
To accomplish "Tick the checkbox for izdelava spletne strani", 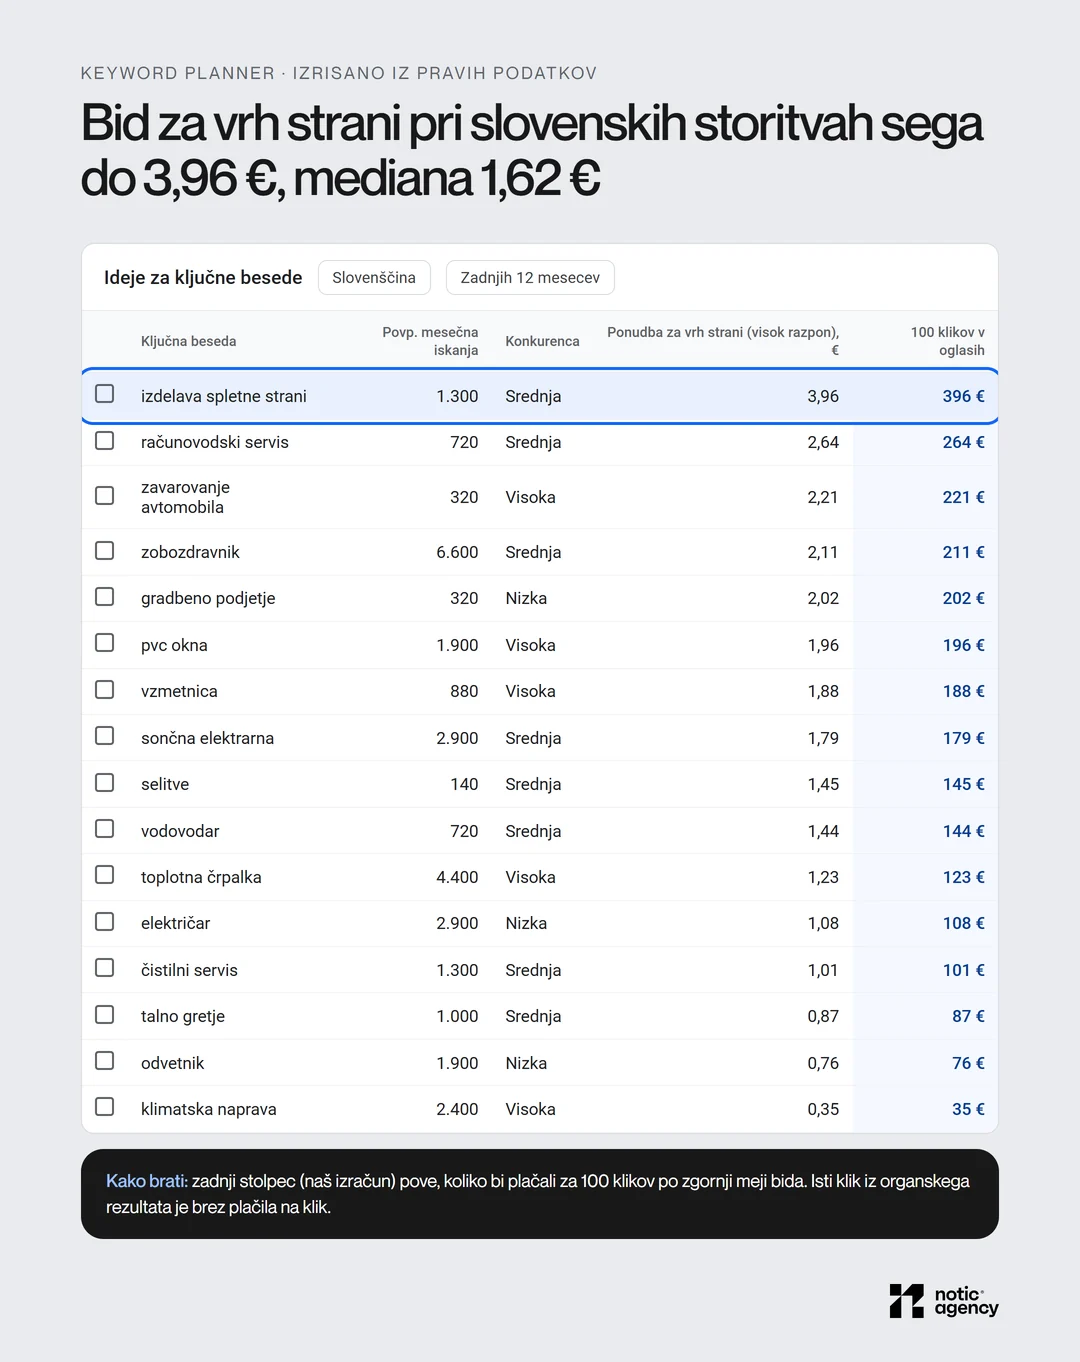I will click(104, 394).
